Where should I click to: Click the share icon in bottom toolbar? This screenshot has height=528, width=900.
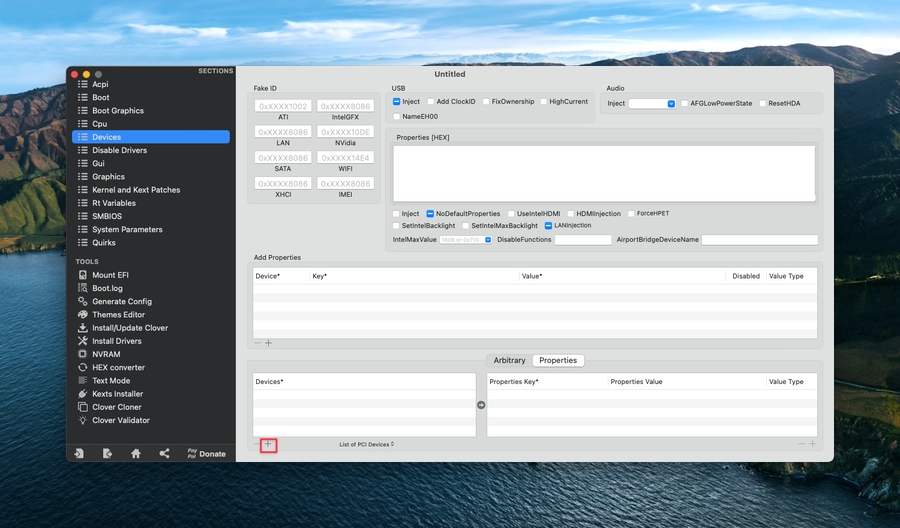tap(164, 454)
